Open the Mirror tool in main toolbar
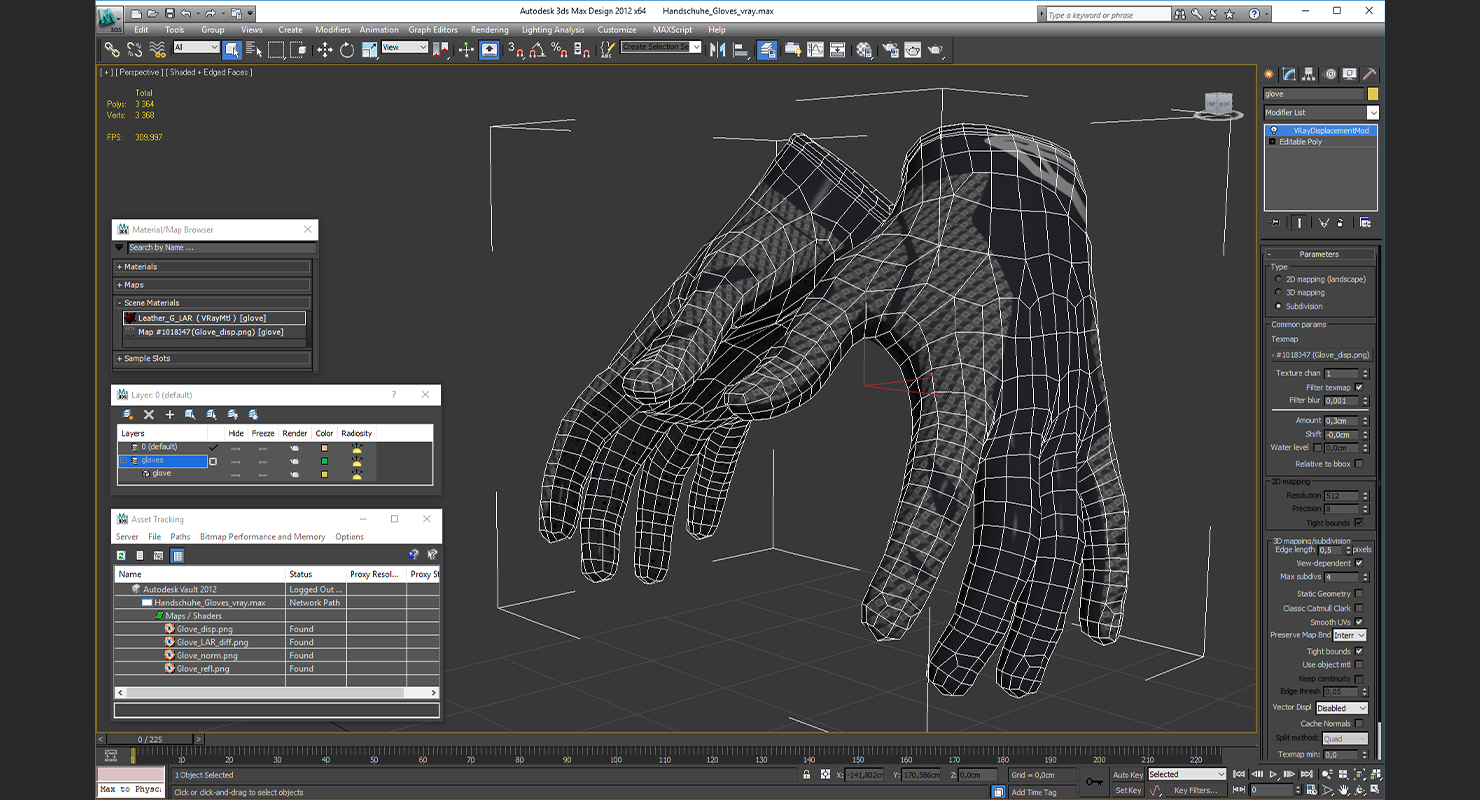The height and width of the screenshot is (800, 1480). (x=717, y=50)
